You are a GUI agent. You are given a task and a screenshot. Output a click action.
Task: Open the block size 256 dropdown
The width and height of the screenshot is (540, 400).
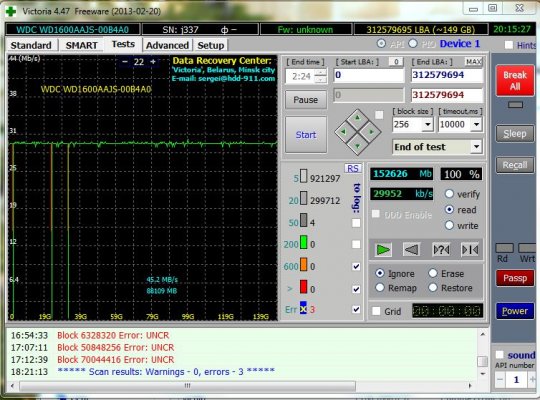coord(427,124)
